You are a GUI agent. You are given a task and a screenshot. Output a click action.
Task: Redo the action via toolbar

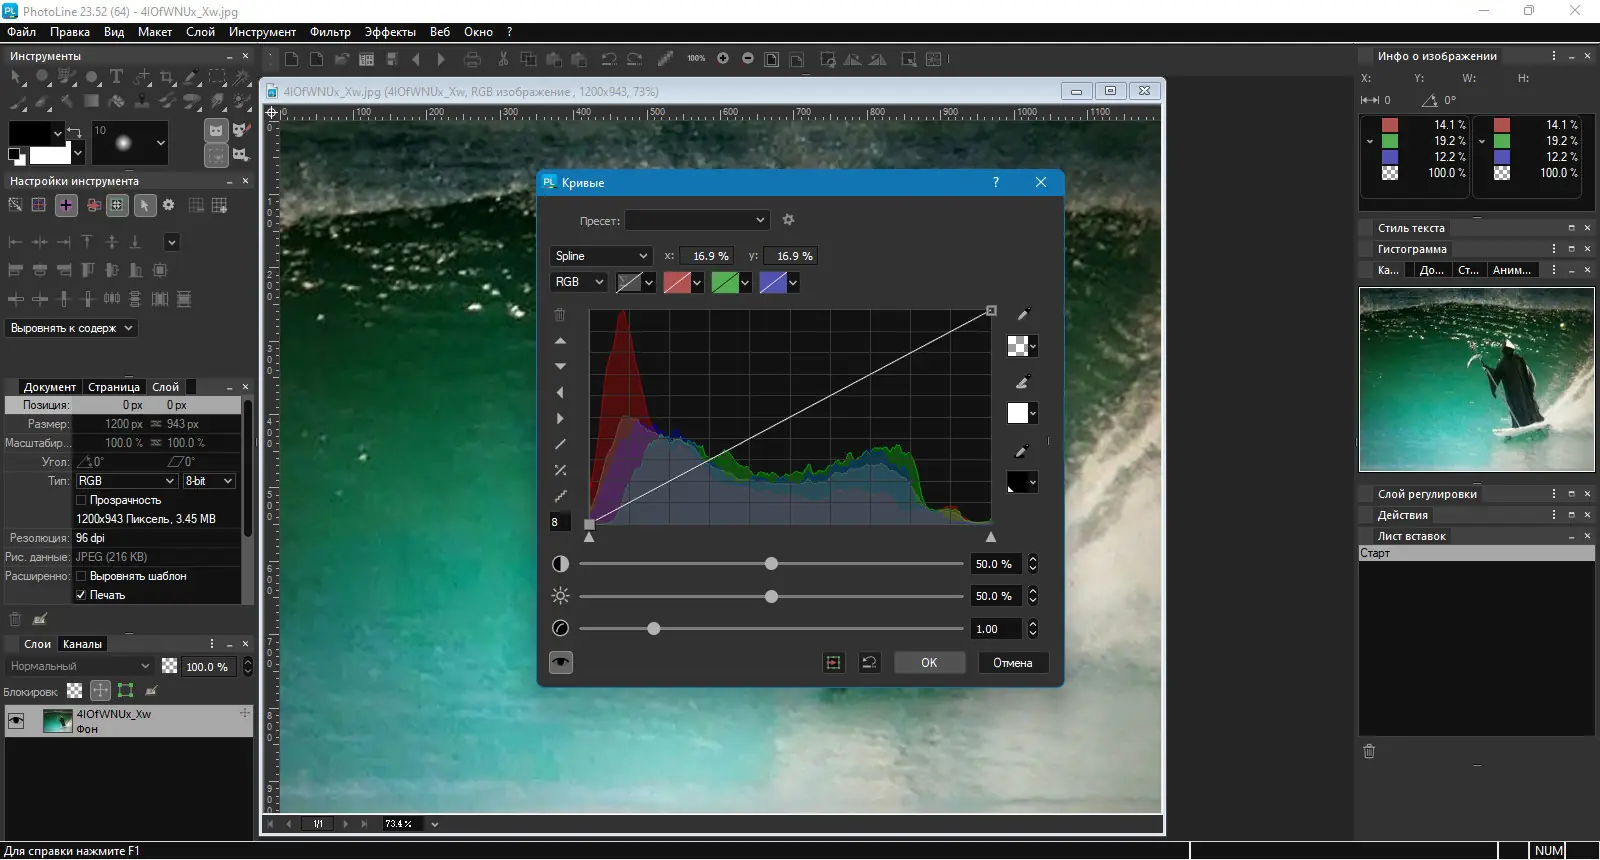(x=634, y=59)
